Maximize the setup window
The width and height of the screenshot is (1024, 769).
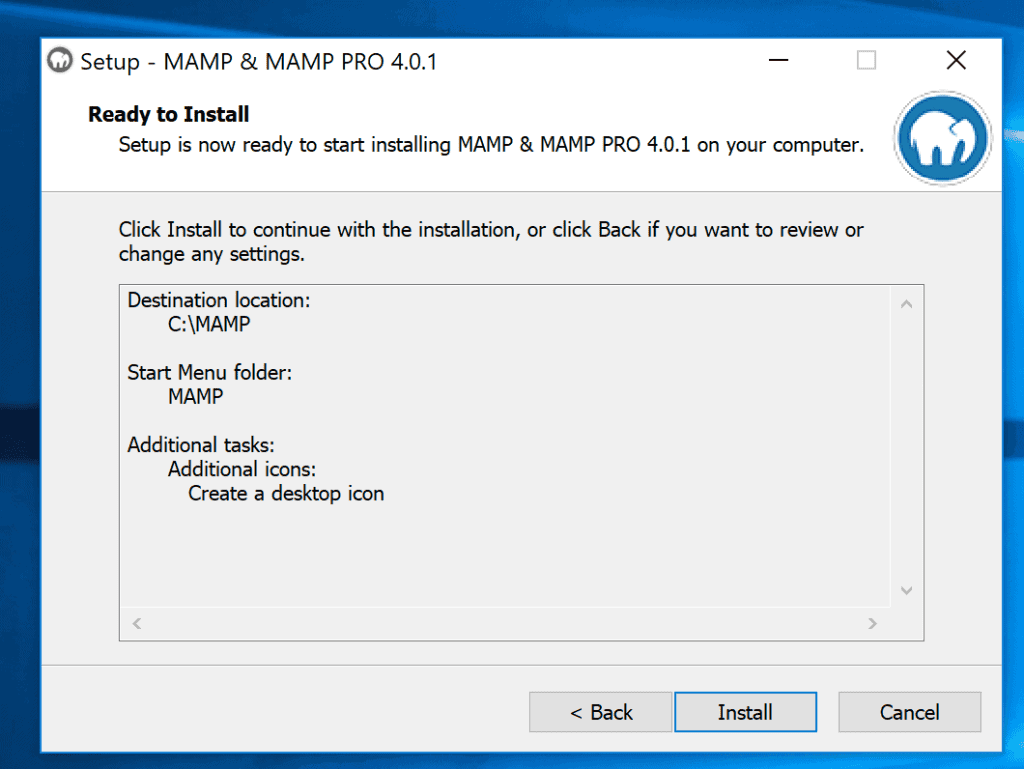click(x=866, y=60)
